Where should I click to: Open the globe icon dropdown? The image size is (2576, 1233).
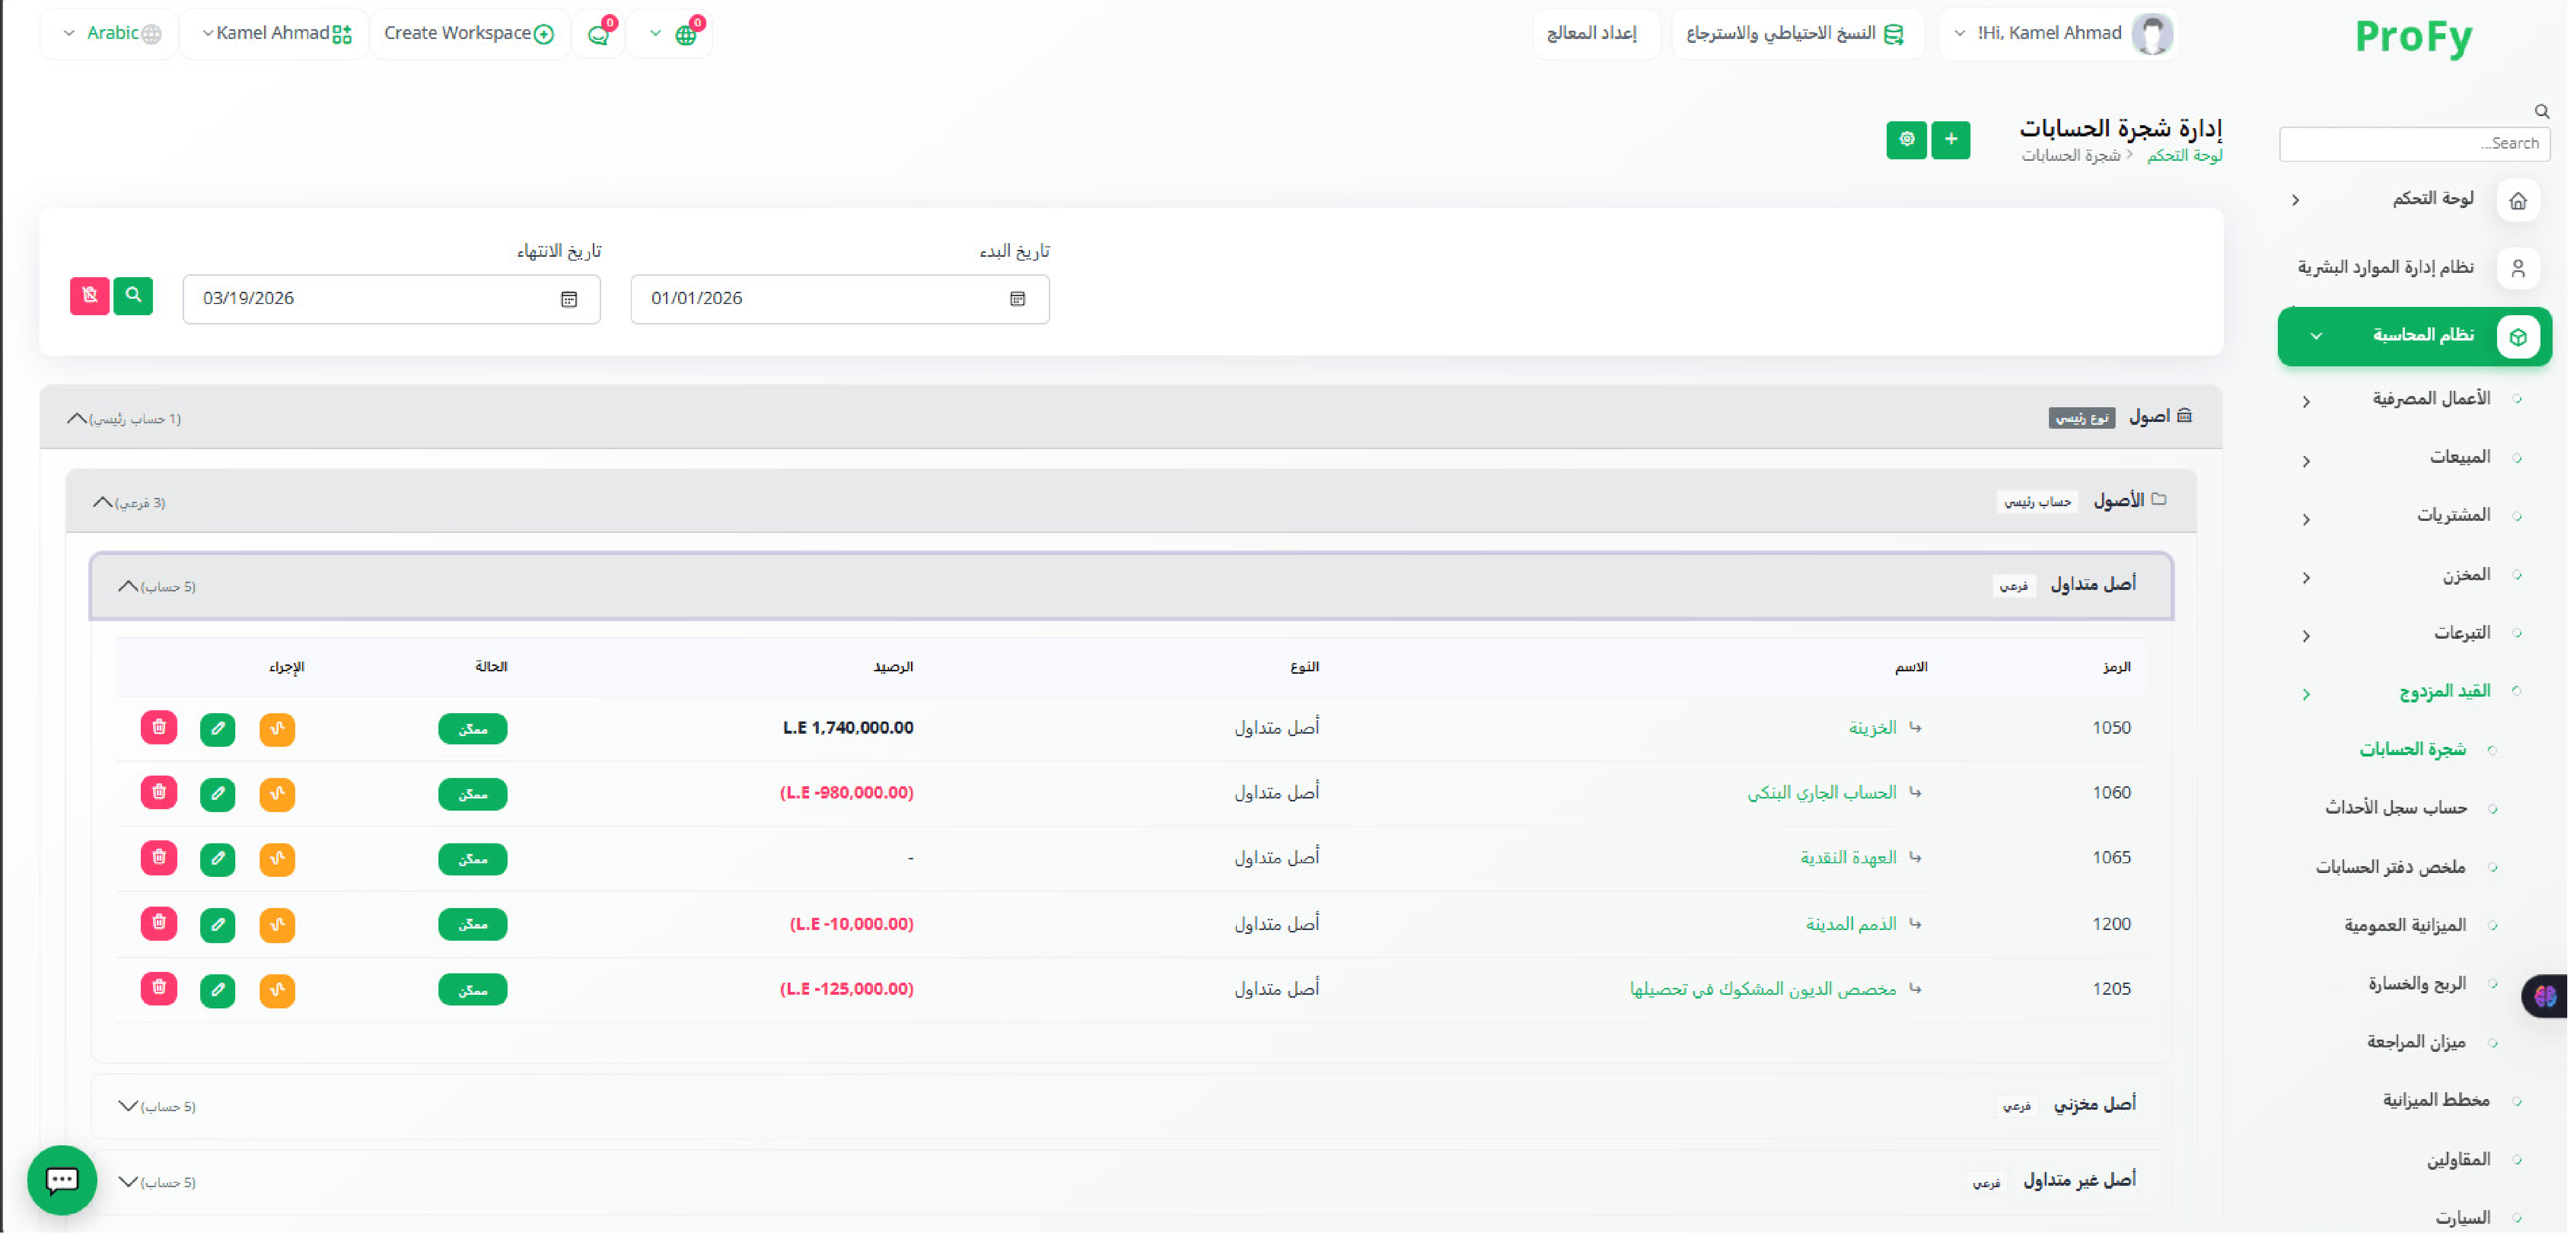click(x=671, y=35)
